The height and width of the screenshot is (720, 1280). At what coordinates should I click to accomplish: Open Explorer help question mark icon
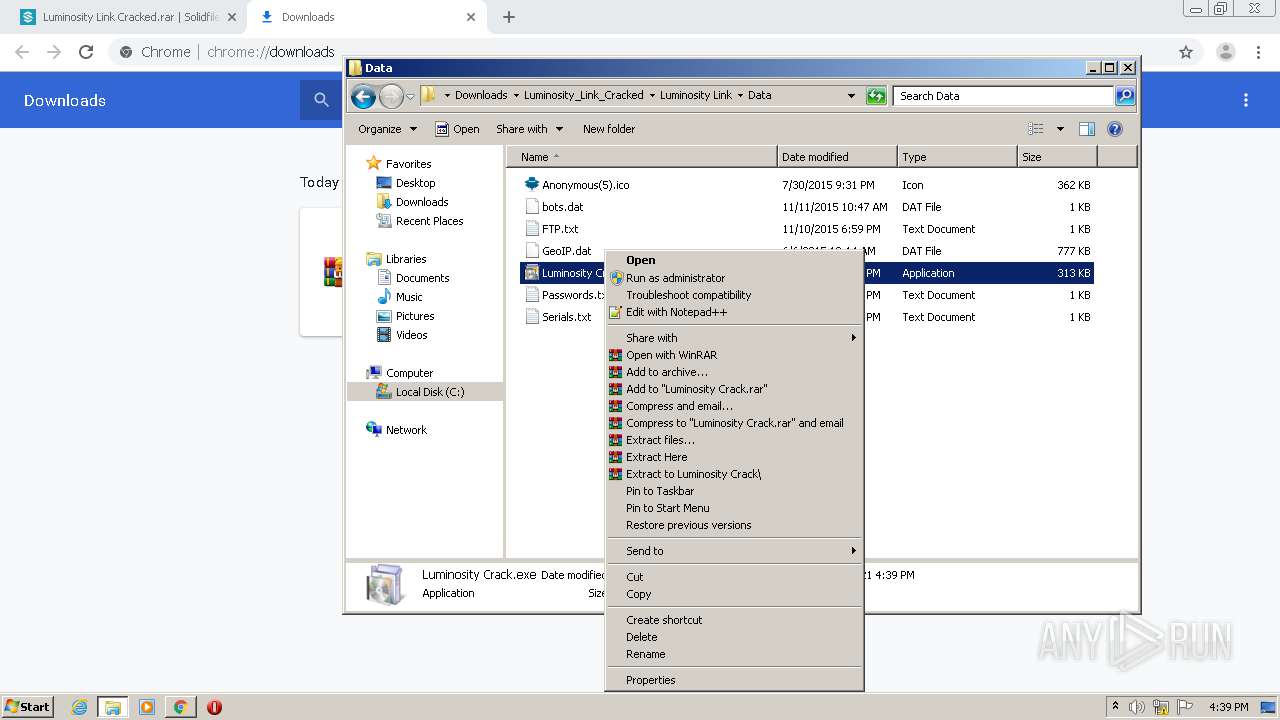[x=1115, y=129]
